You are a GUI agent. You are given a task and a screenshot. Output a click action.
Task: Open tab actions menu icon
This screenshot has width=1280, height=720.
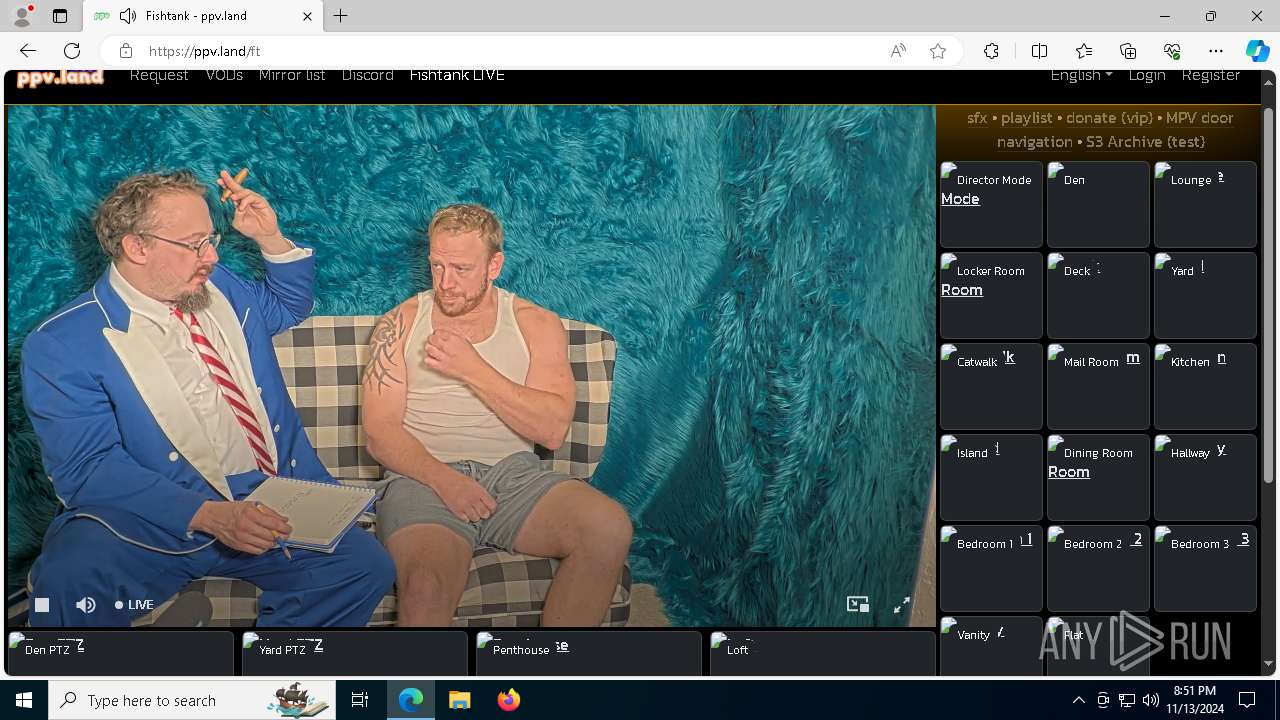(x=60, y=16)
